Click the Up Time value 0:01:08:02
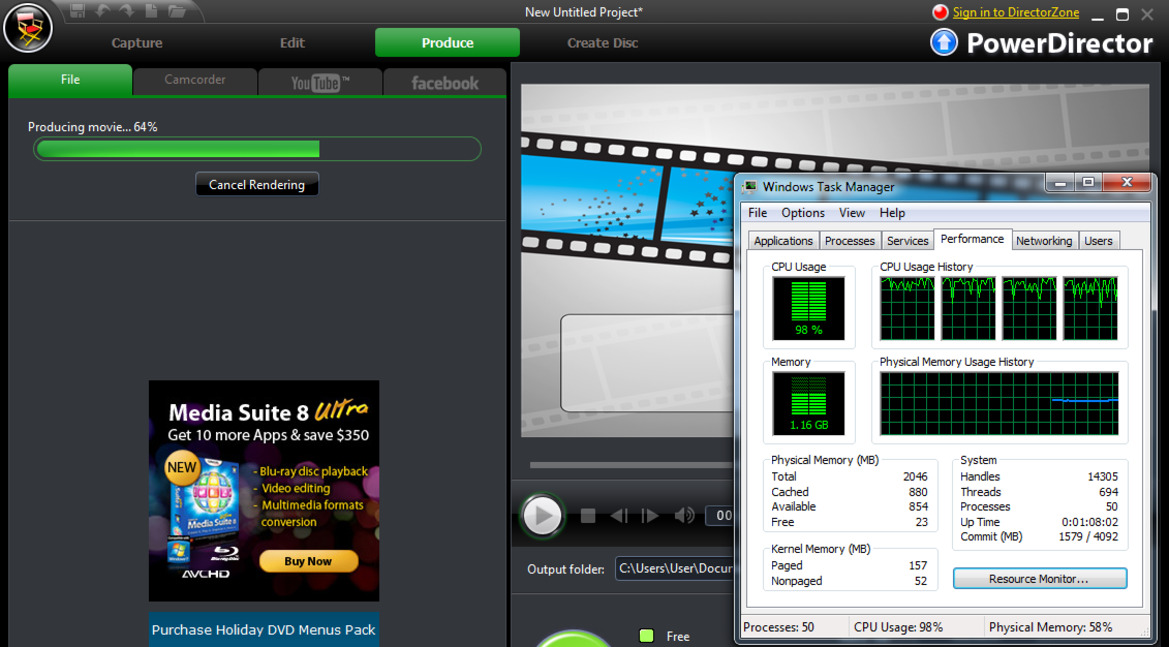 [1090, 522]
